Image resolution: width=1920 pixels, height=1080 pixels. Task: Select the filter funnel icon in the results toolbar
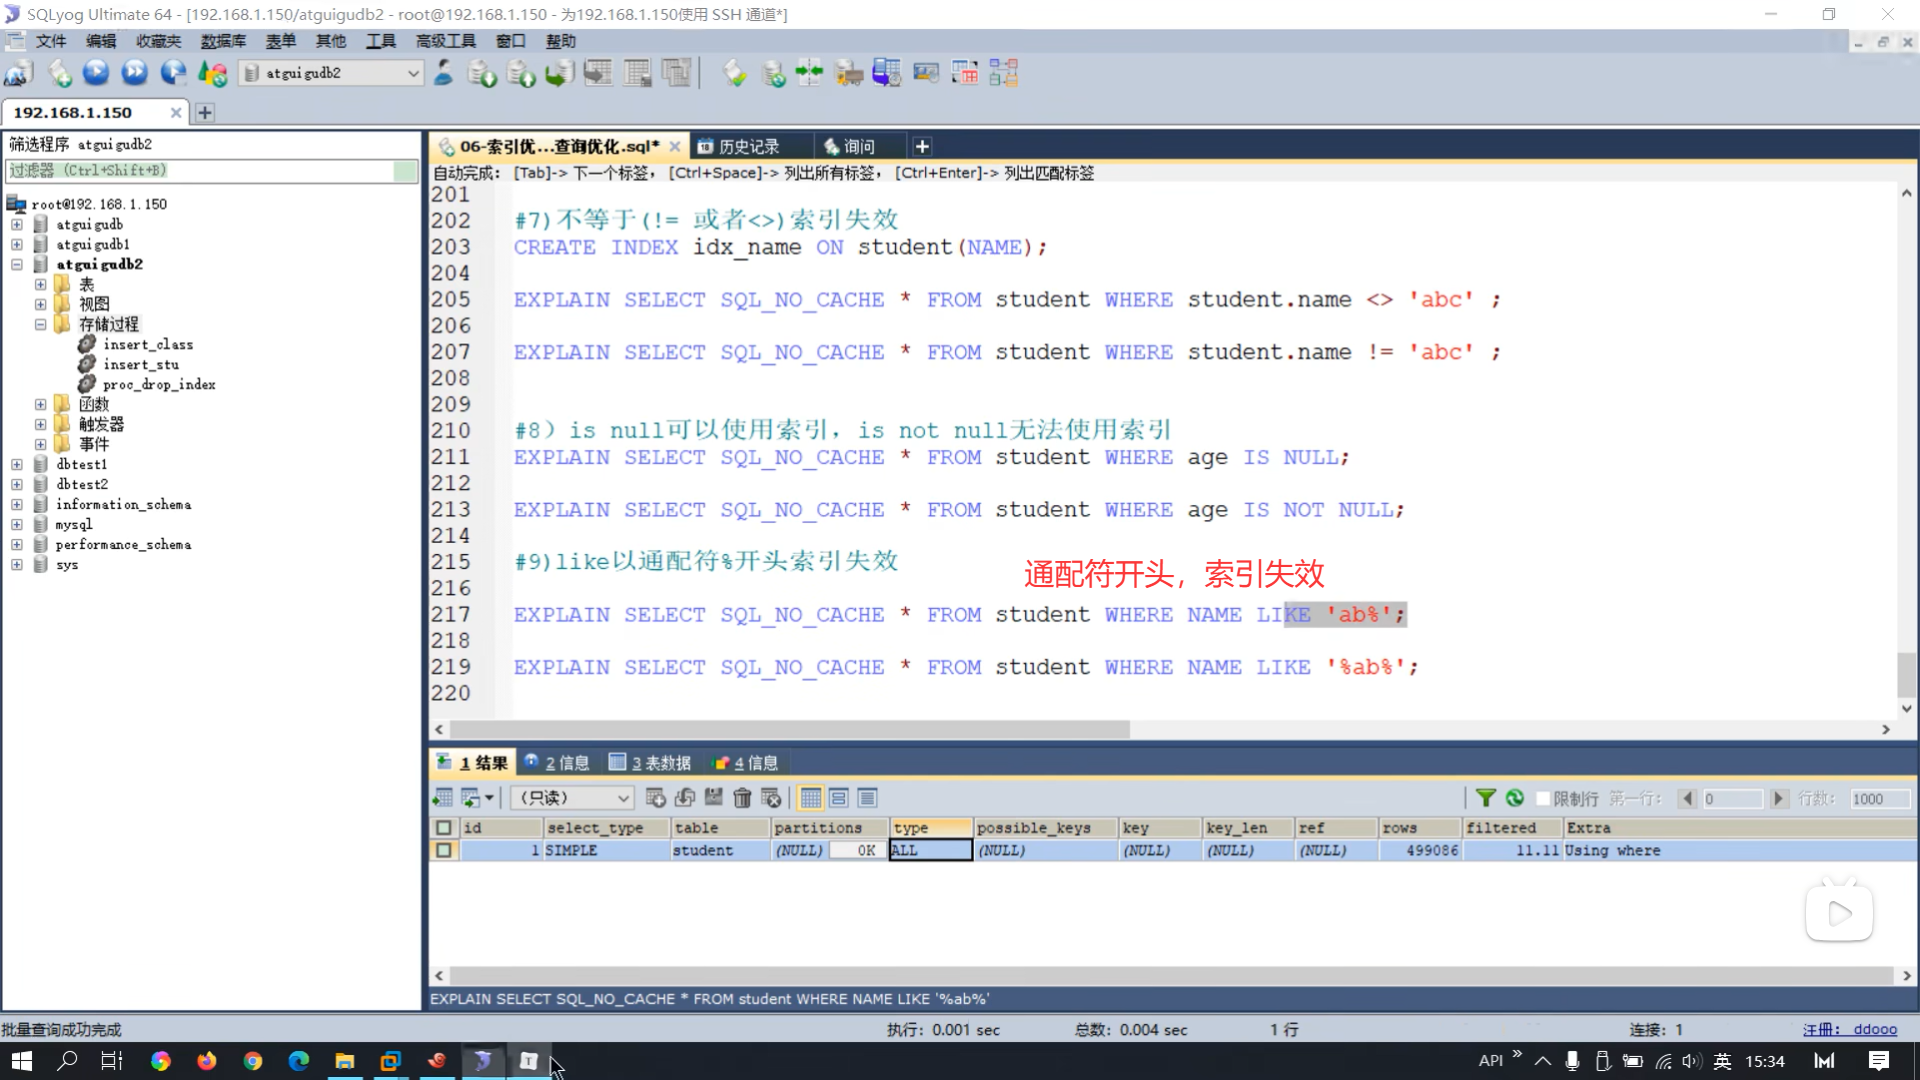(x=1487, y=798)
